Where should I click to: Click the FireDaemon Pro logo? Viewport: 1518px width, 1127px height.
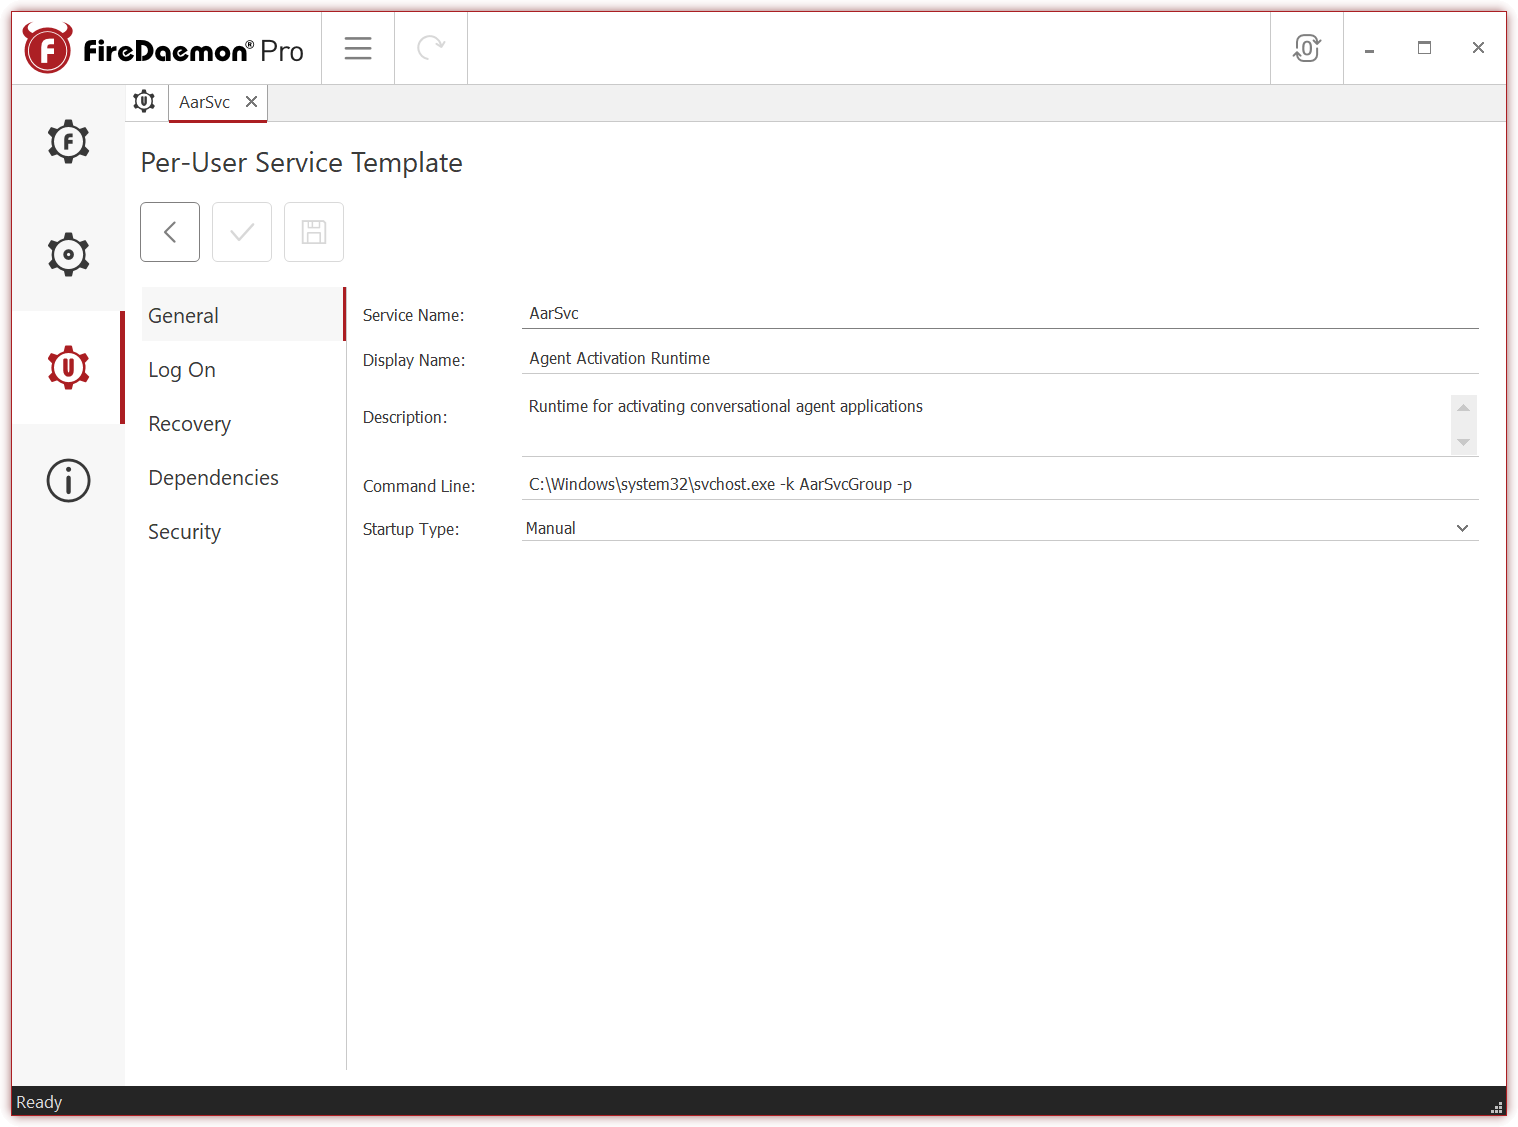click(164, 49)
